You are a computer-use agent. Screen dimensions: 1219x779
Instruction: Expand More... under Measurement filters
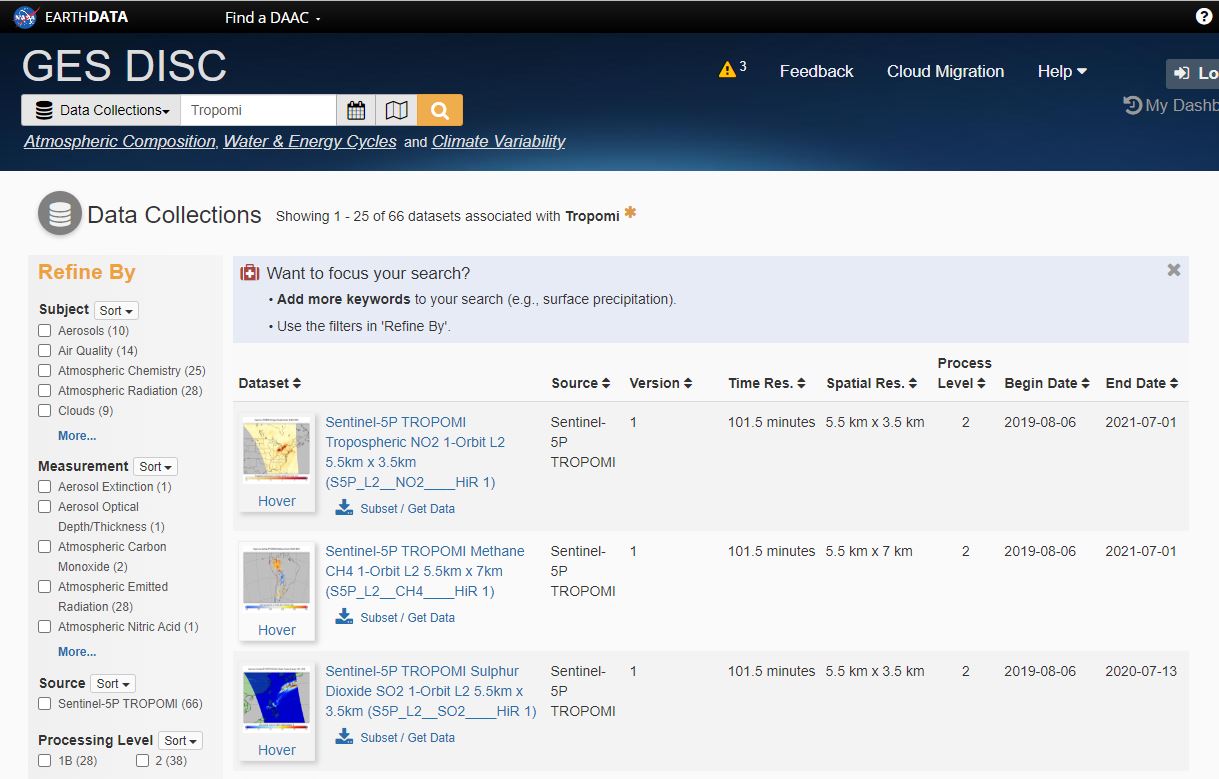[77, 651]
